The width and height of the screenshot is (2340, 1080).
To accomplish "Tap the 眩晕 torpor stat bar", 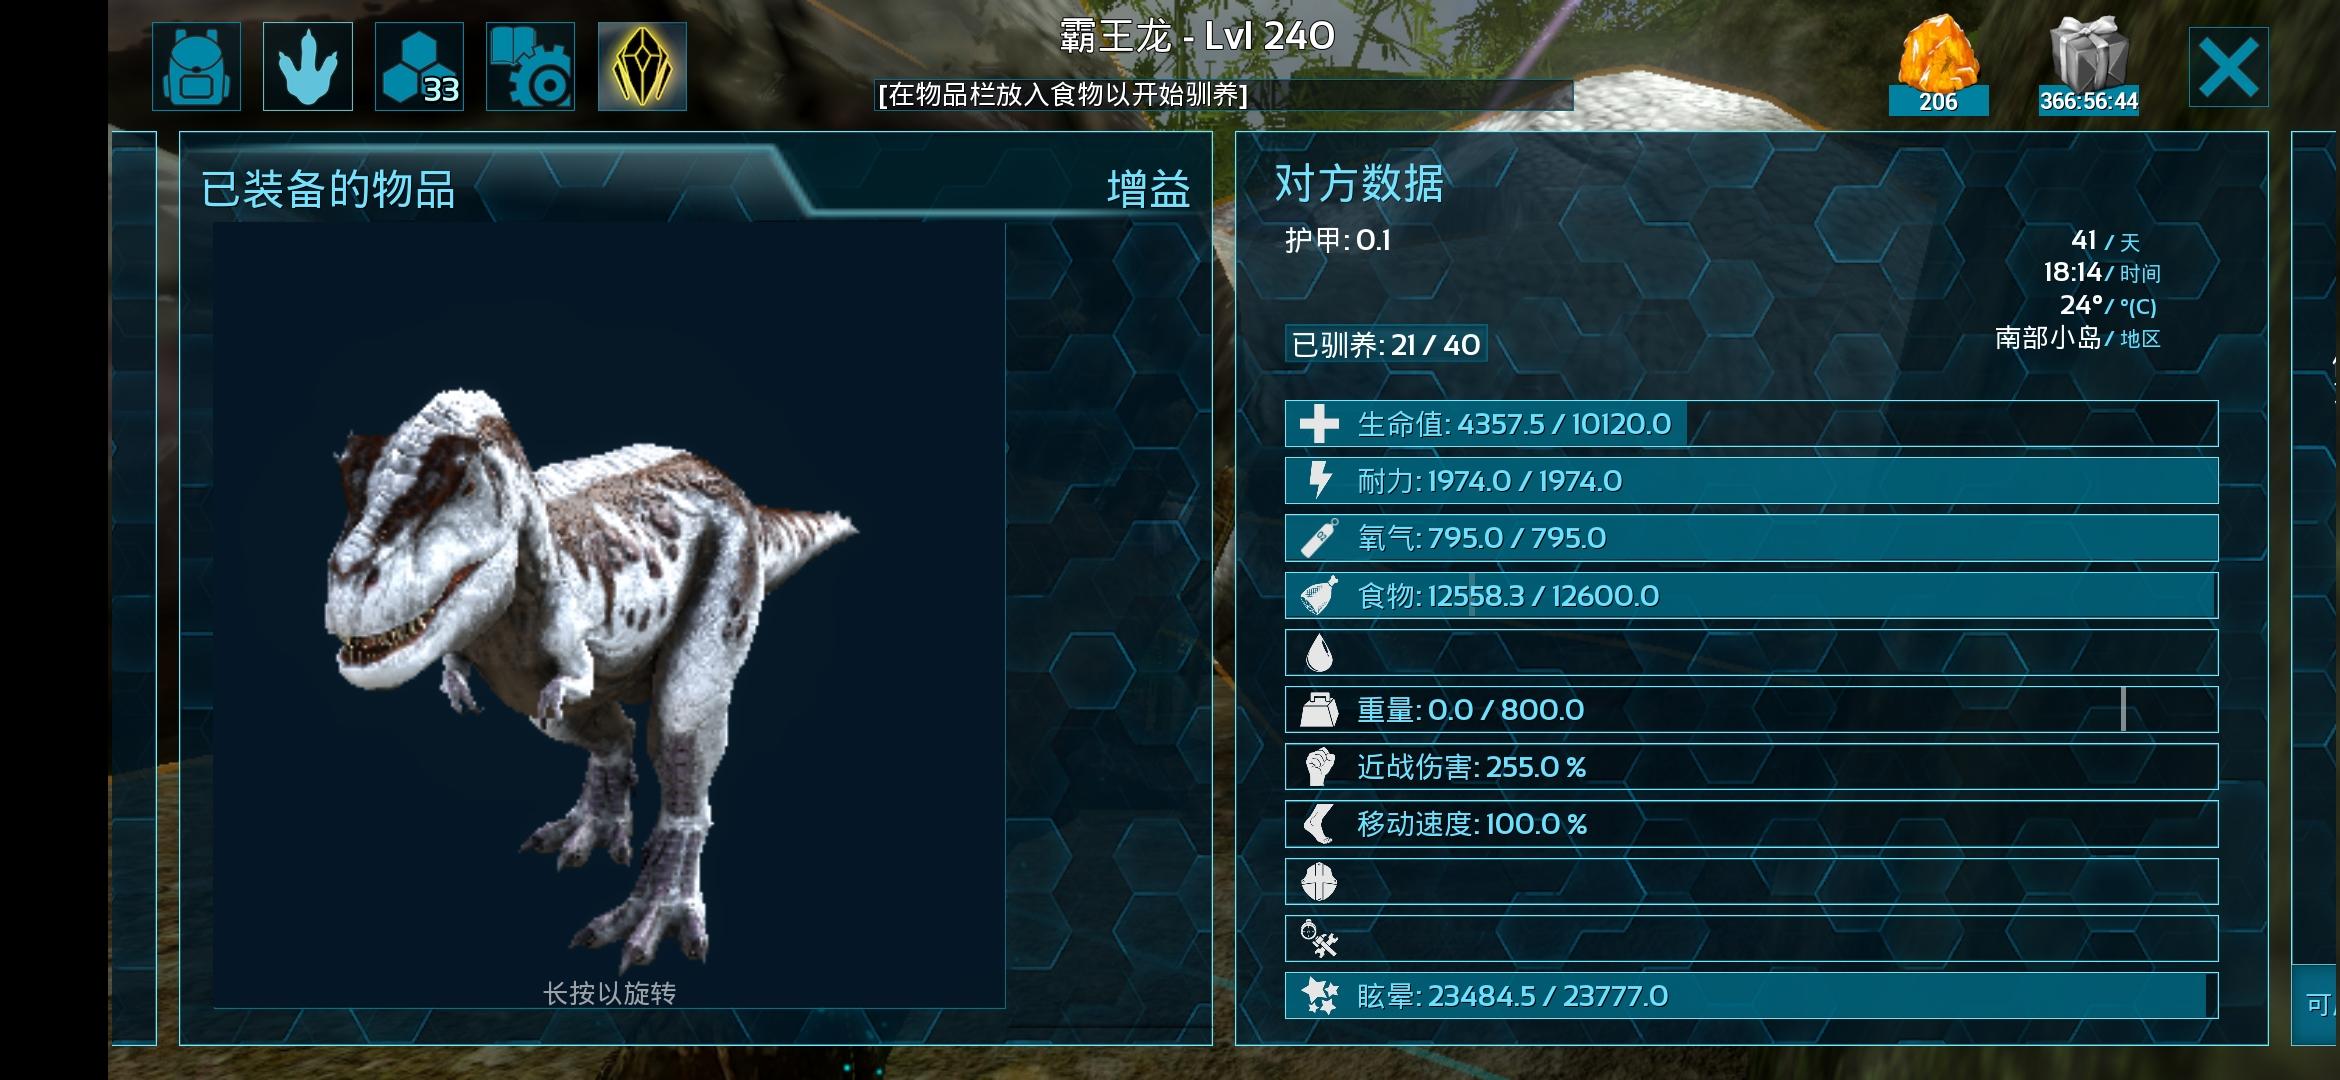I will [x=1751, y=996].
